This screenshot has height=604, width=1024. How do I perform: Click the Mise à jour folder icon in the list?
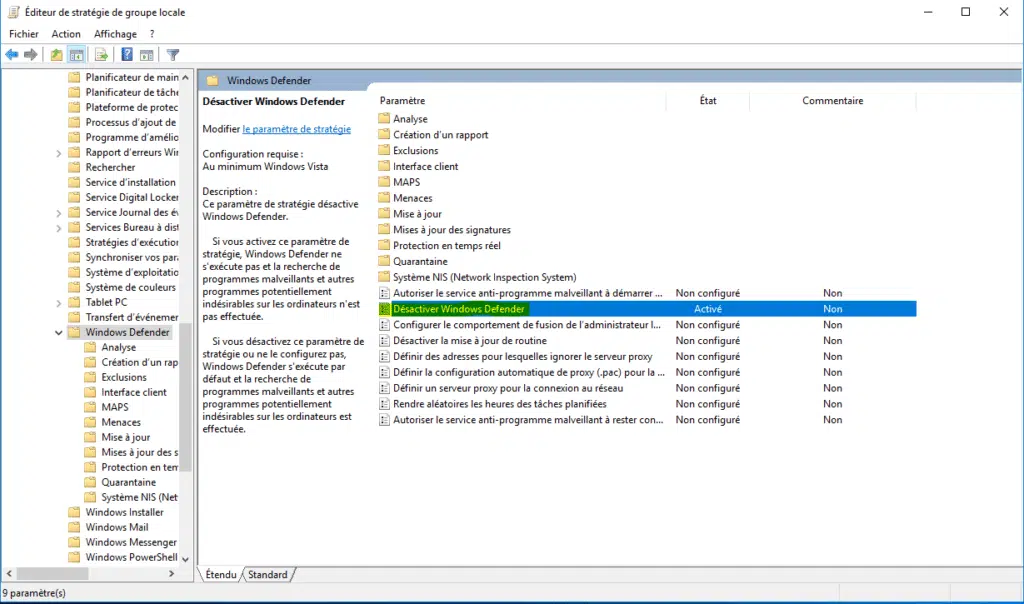pos(384,214)
